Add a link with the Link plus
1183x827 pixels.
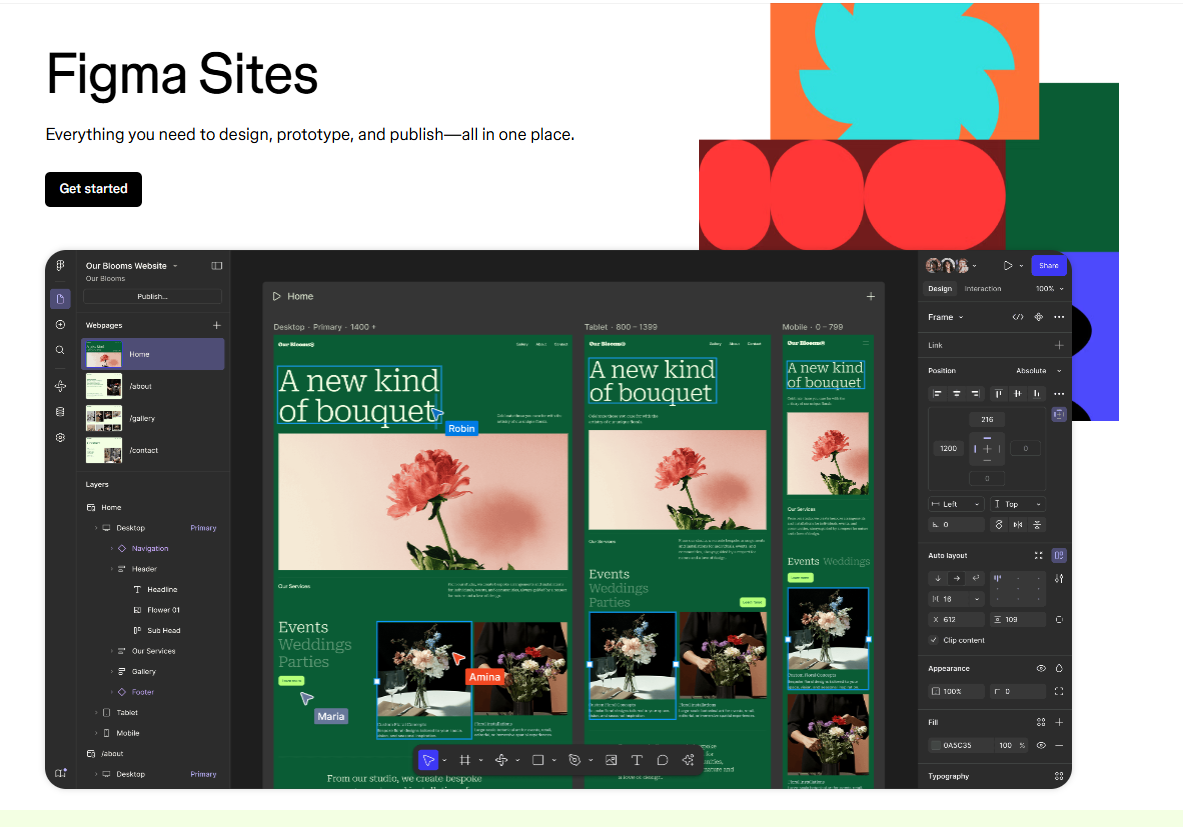tap(1059, 345)
